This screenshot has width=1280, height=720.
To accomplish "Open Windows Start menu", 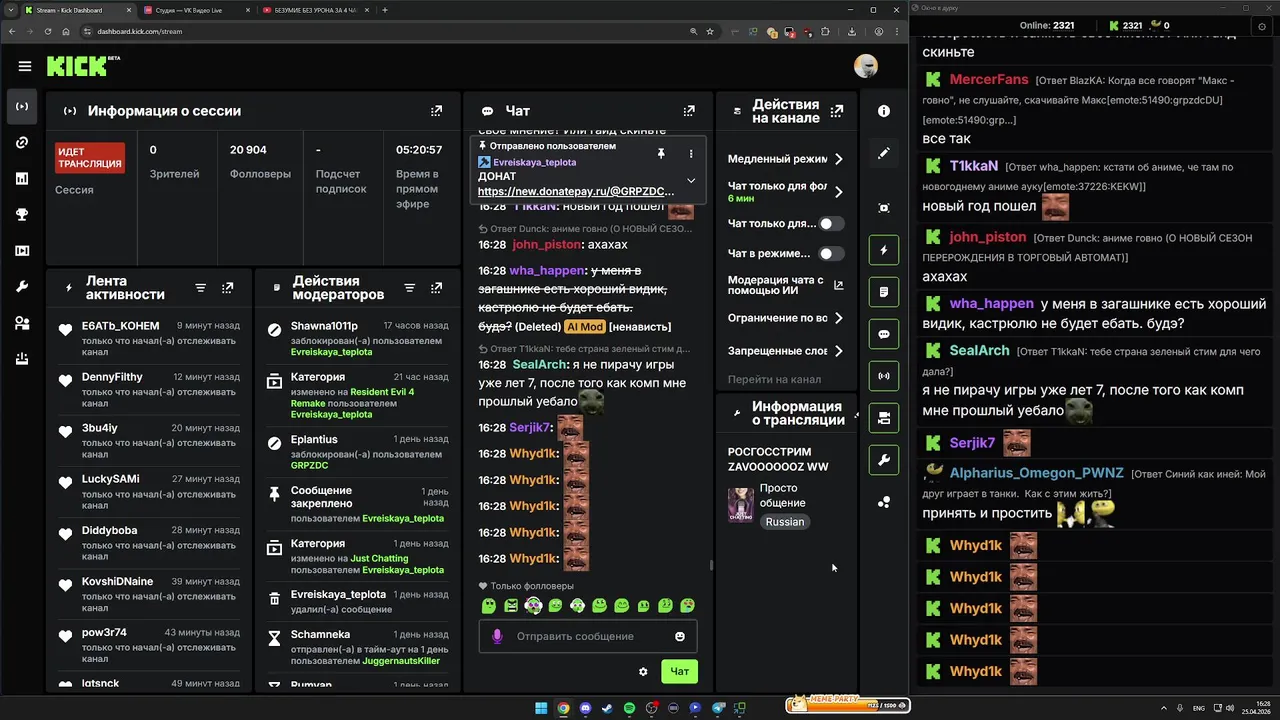I will (x=541, y=708).
